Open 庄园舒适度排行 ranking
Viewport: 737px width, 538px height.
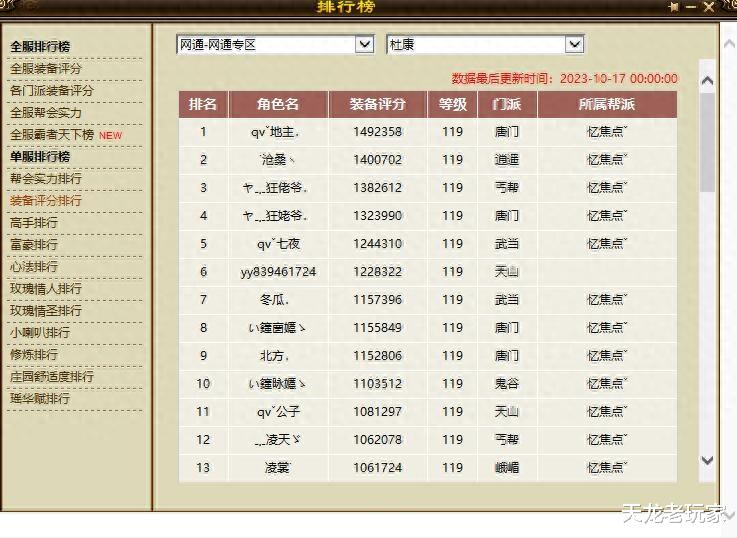click(x=52, y=376)
